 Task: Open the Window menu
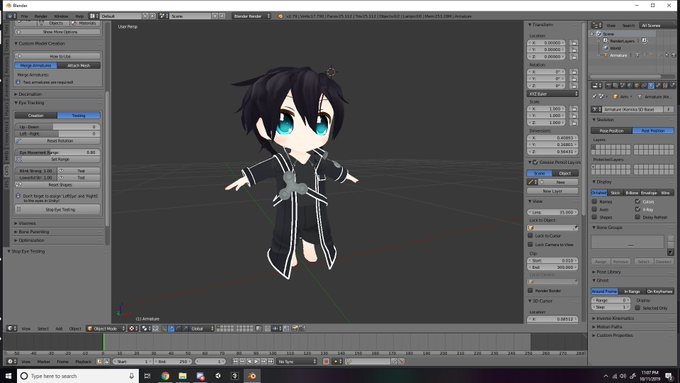click(61, 16)
